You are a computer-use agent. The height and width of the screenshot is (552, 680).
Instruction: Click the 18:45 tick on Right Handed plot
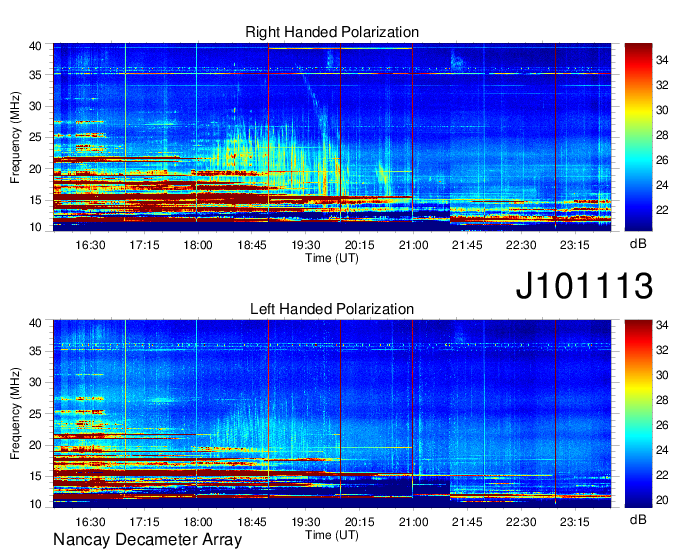coord(252,245)
